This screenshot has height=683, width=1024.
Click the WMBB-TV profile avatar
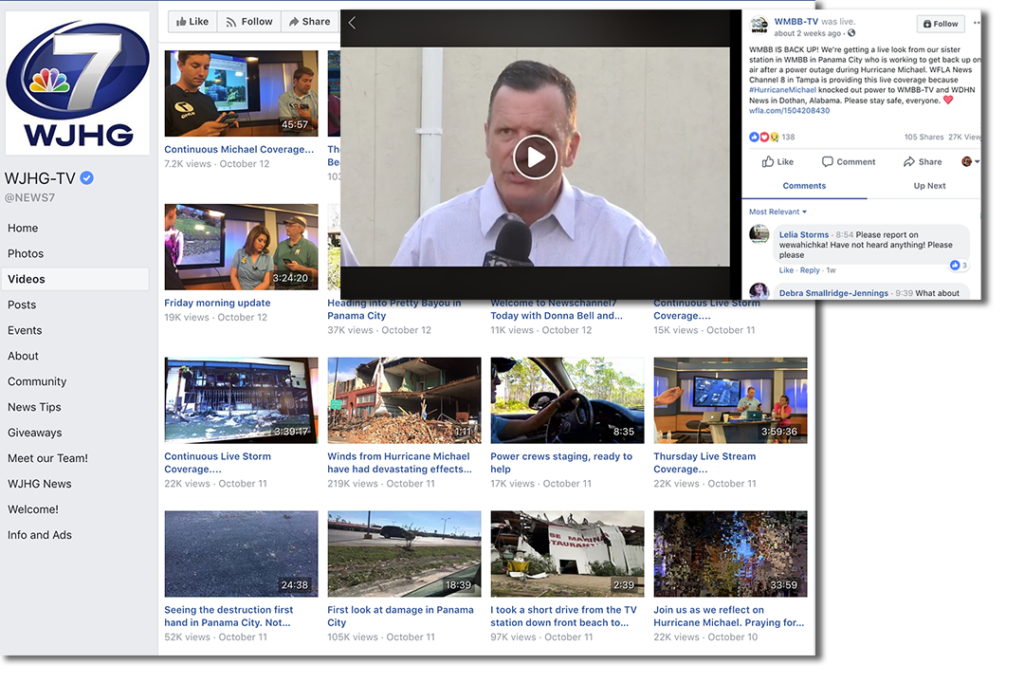click(x=759, y=26)
